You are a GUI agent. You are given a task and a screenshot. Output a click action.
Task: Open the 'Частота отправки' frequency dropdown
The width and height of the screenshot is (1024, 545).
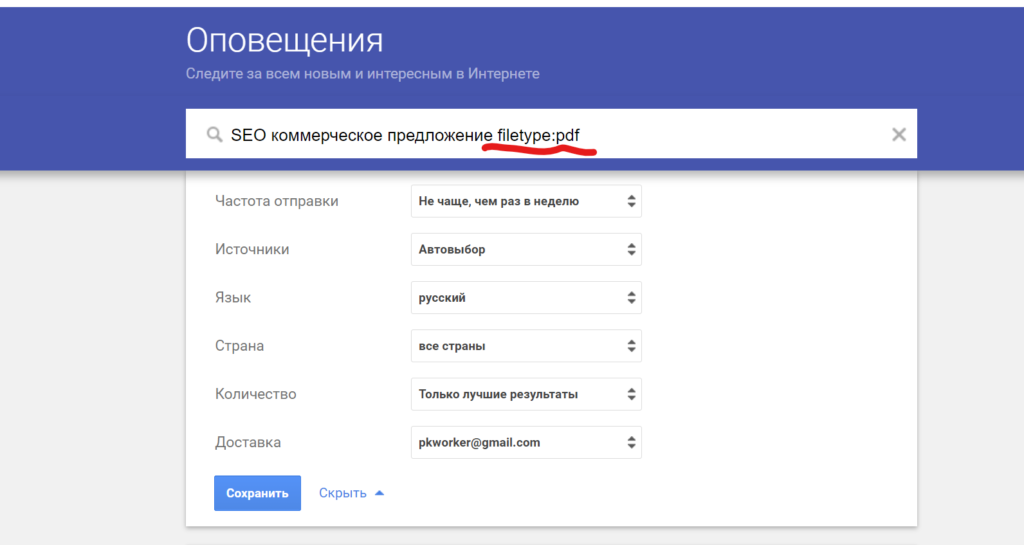click(525, 201)
